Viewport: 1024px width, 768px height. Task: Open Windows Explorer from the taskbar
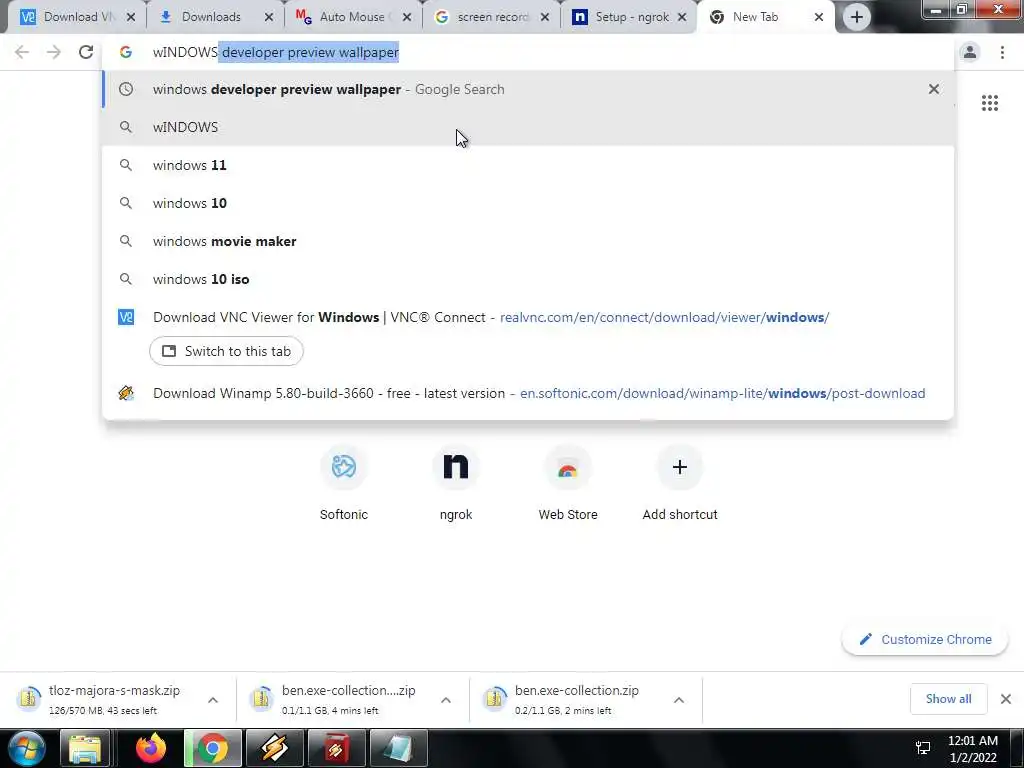click(85, 748)
